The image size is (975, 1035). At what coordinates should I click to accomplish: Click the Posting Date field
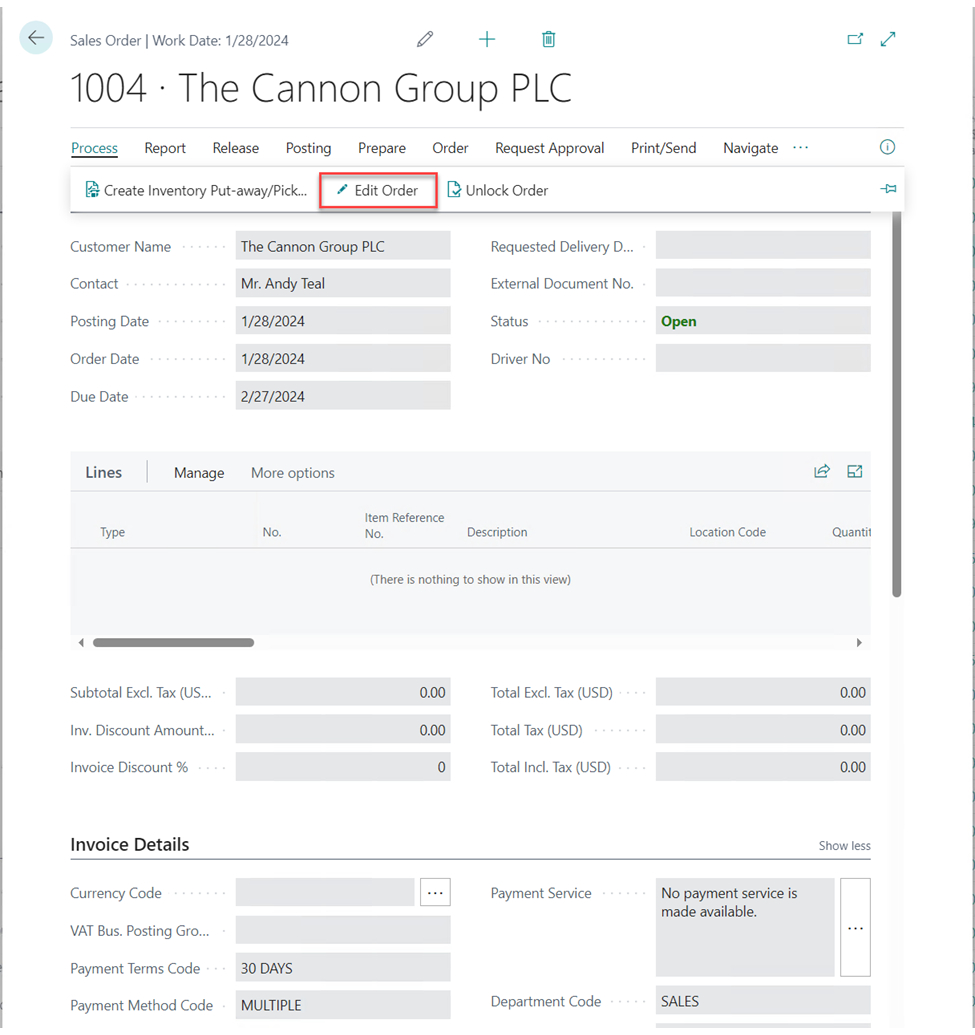pyautogui.click(x=343, y=321)
